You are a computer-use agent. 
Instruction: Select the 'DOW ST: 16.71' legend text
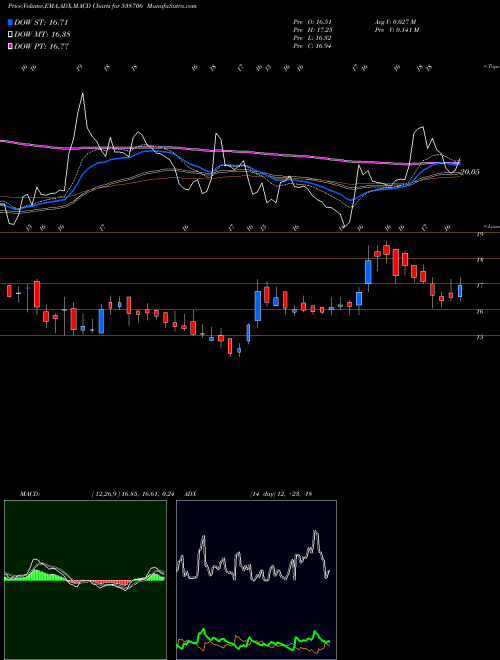click(x=41, y=22)
